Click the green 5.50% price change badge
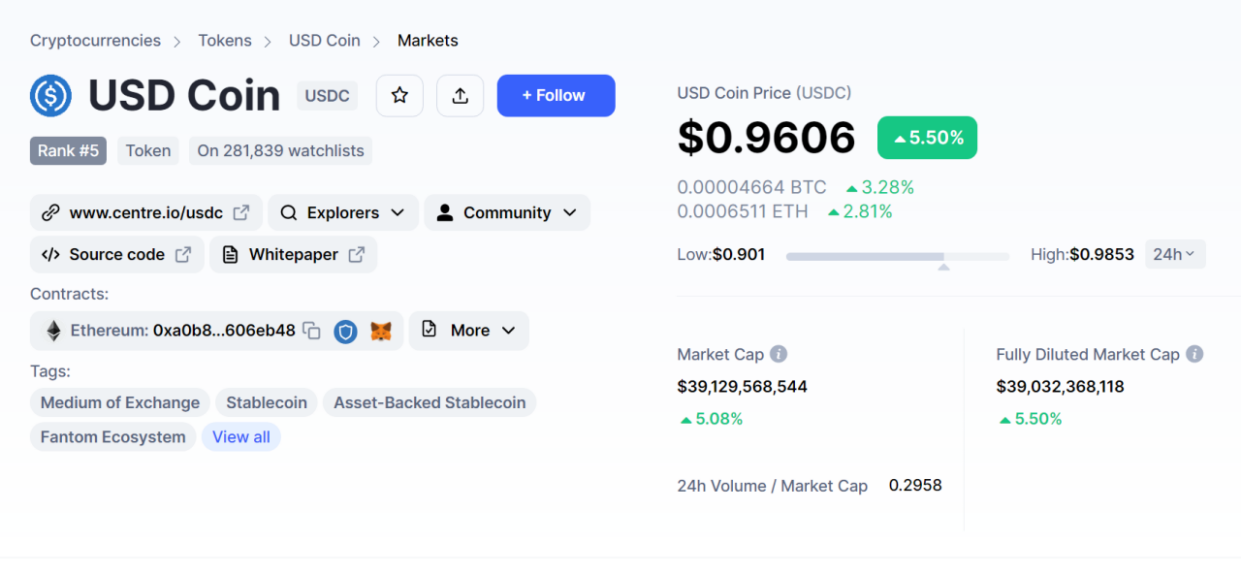The width and height of the screenshot is (1242, 574). pyautogui.click(x=927, y=138)
